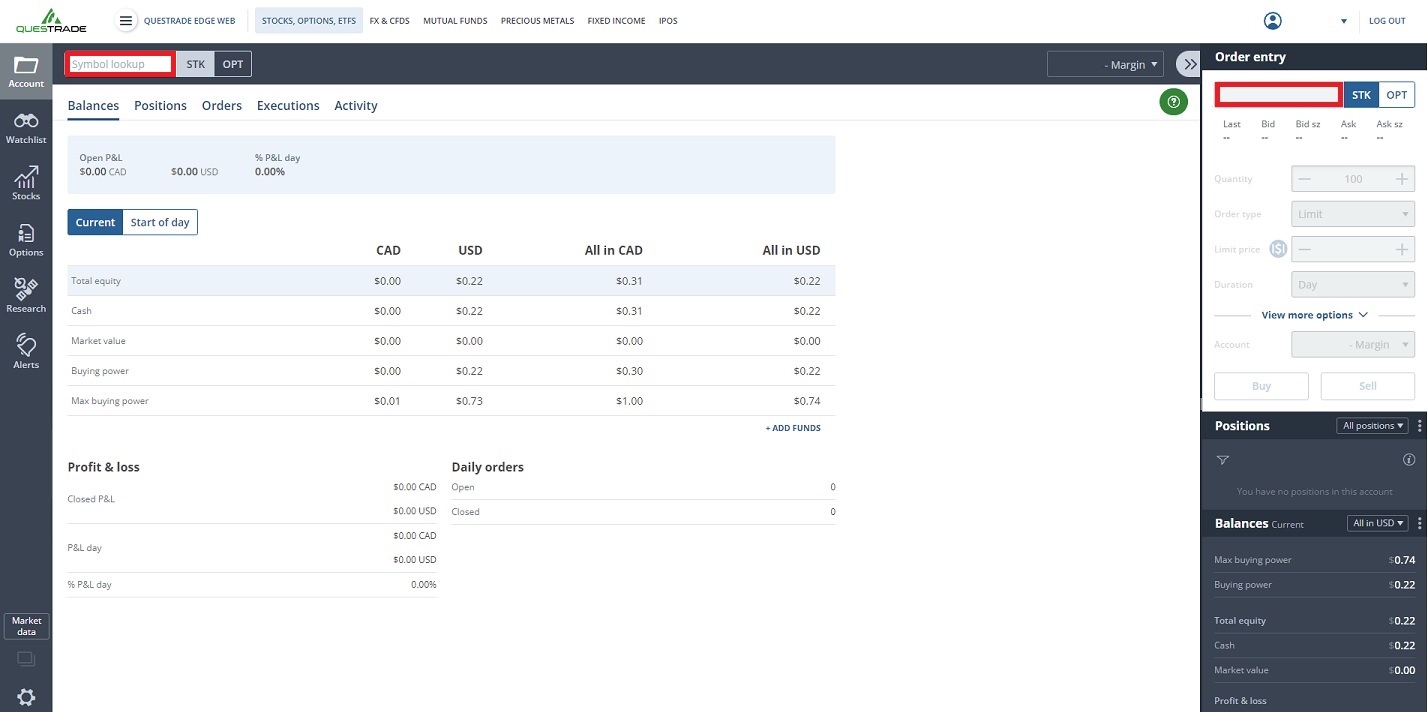The height and width of the screenshot is (712, 1428).
Task: Click the Market data button
Action: pyautogui.click(x=26, y=627)
